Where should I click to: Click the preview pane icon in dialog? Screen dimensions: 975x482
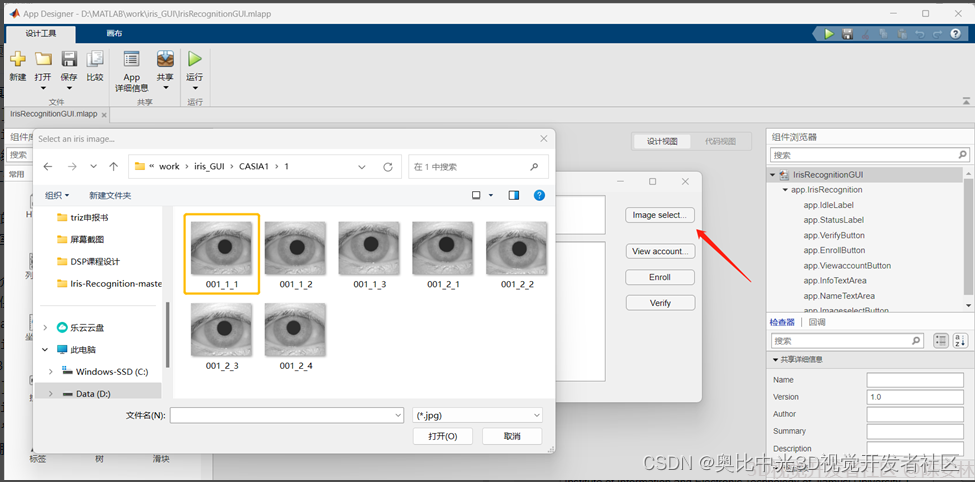pyautogui.click(x=514, y=195)
